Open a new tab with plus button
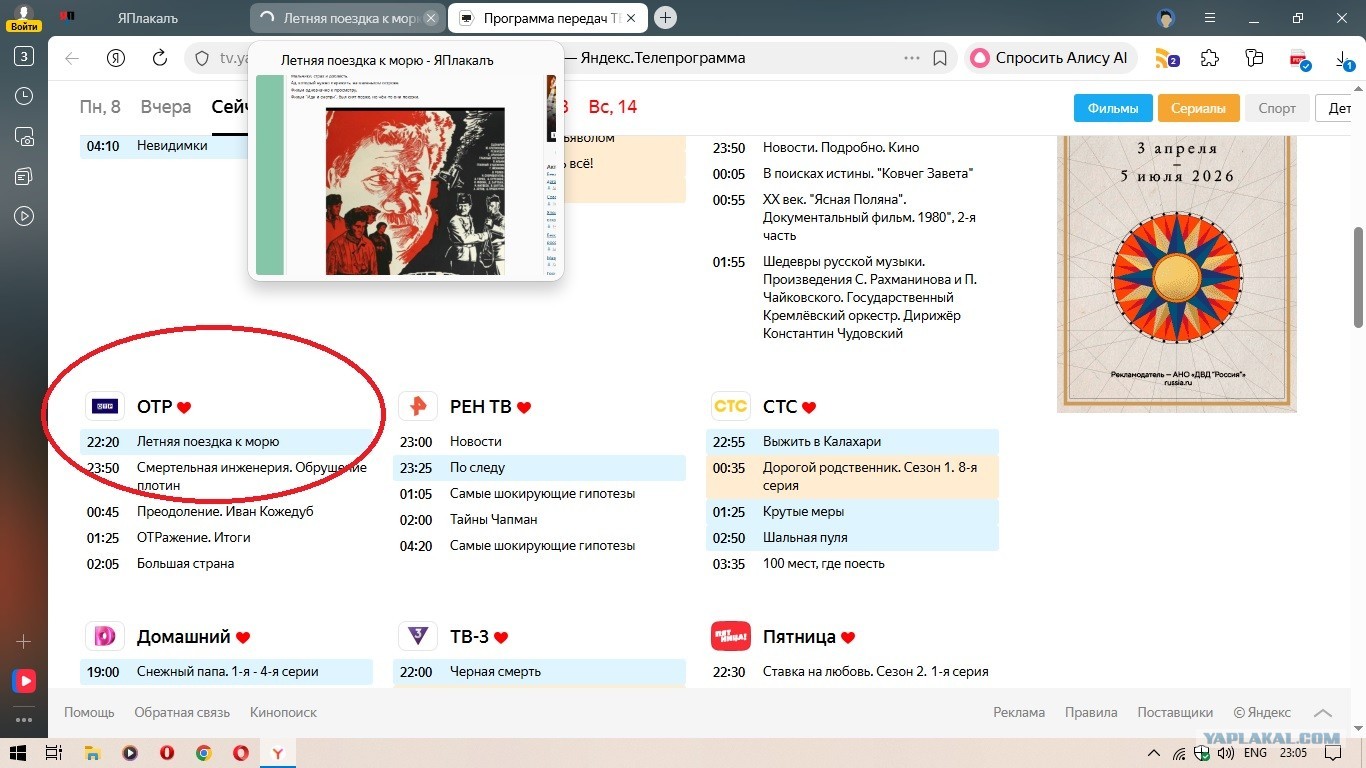 point(666,18)
